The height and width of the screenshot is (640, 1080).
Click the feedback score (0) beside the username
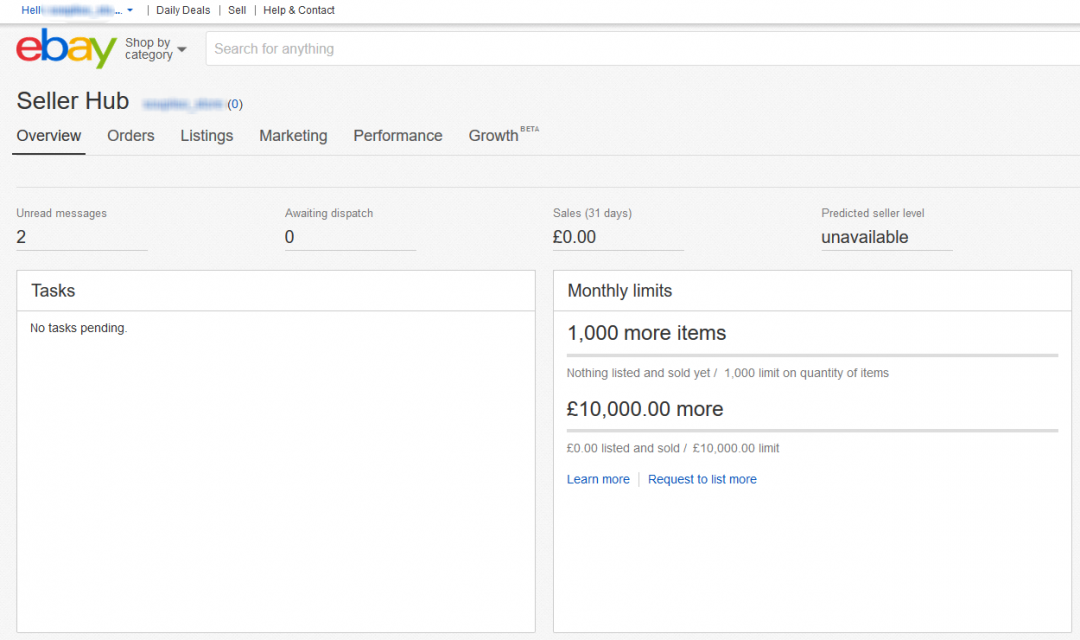[x=235, y=104]
